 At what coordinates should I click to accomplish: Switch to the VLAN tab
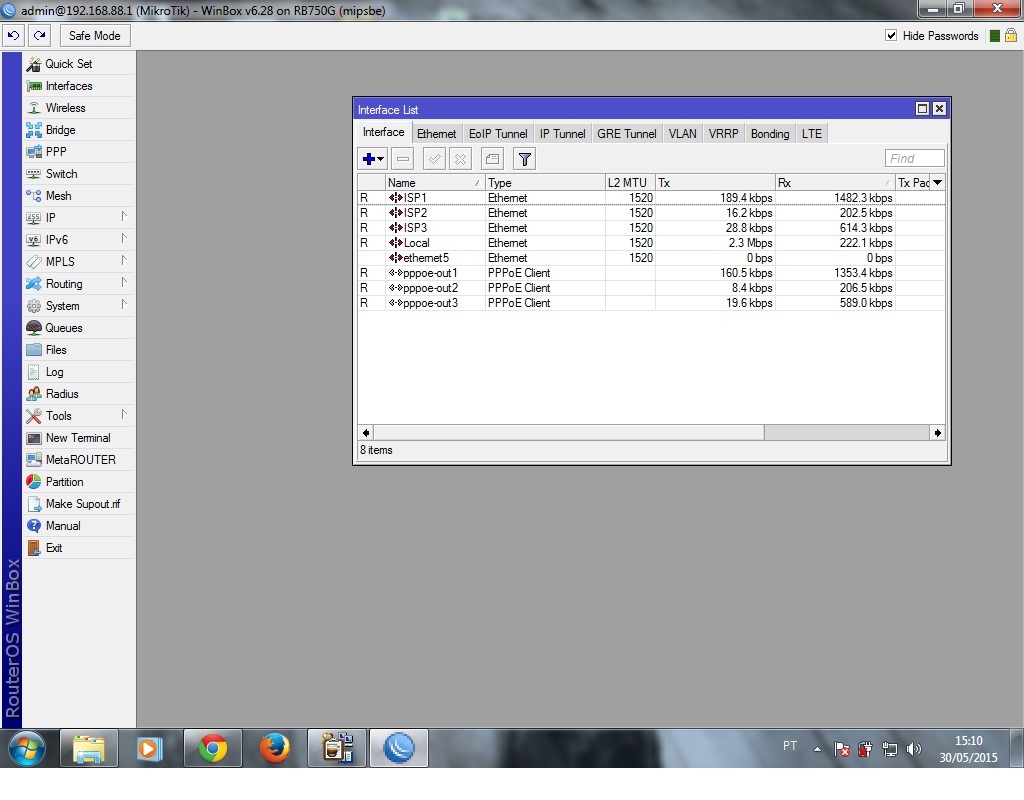point(682,134)
